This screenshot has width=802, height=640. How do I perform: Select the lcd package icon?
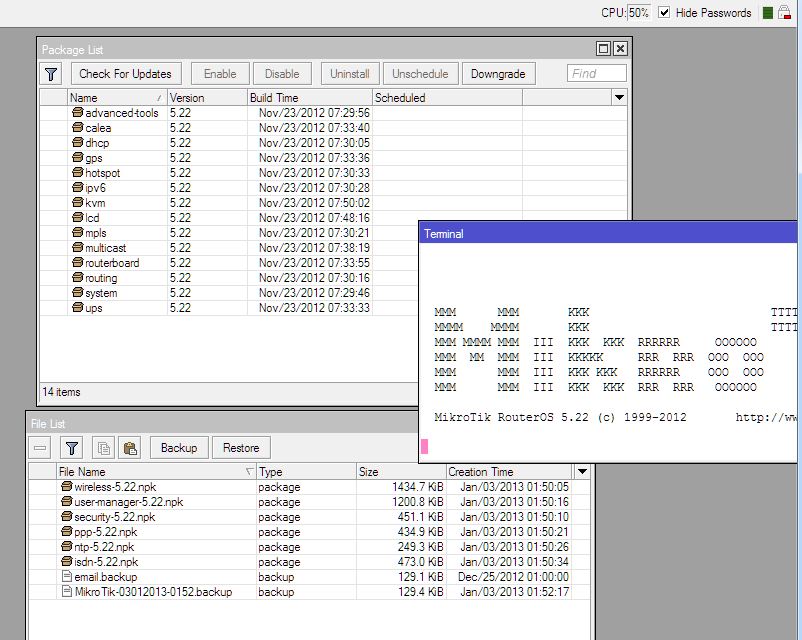coord(77,217)
